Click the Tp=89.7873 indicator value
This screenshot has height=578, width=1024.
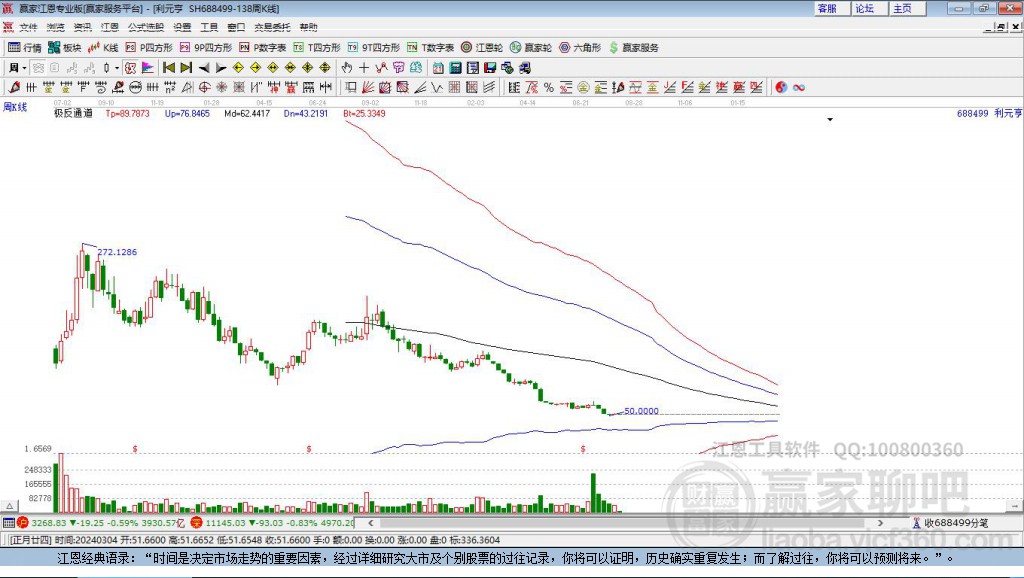coord(127,114)
